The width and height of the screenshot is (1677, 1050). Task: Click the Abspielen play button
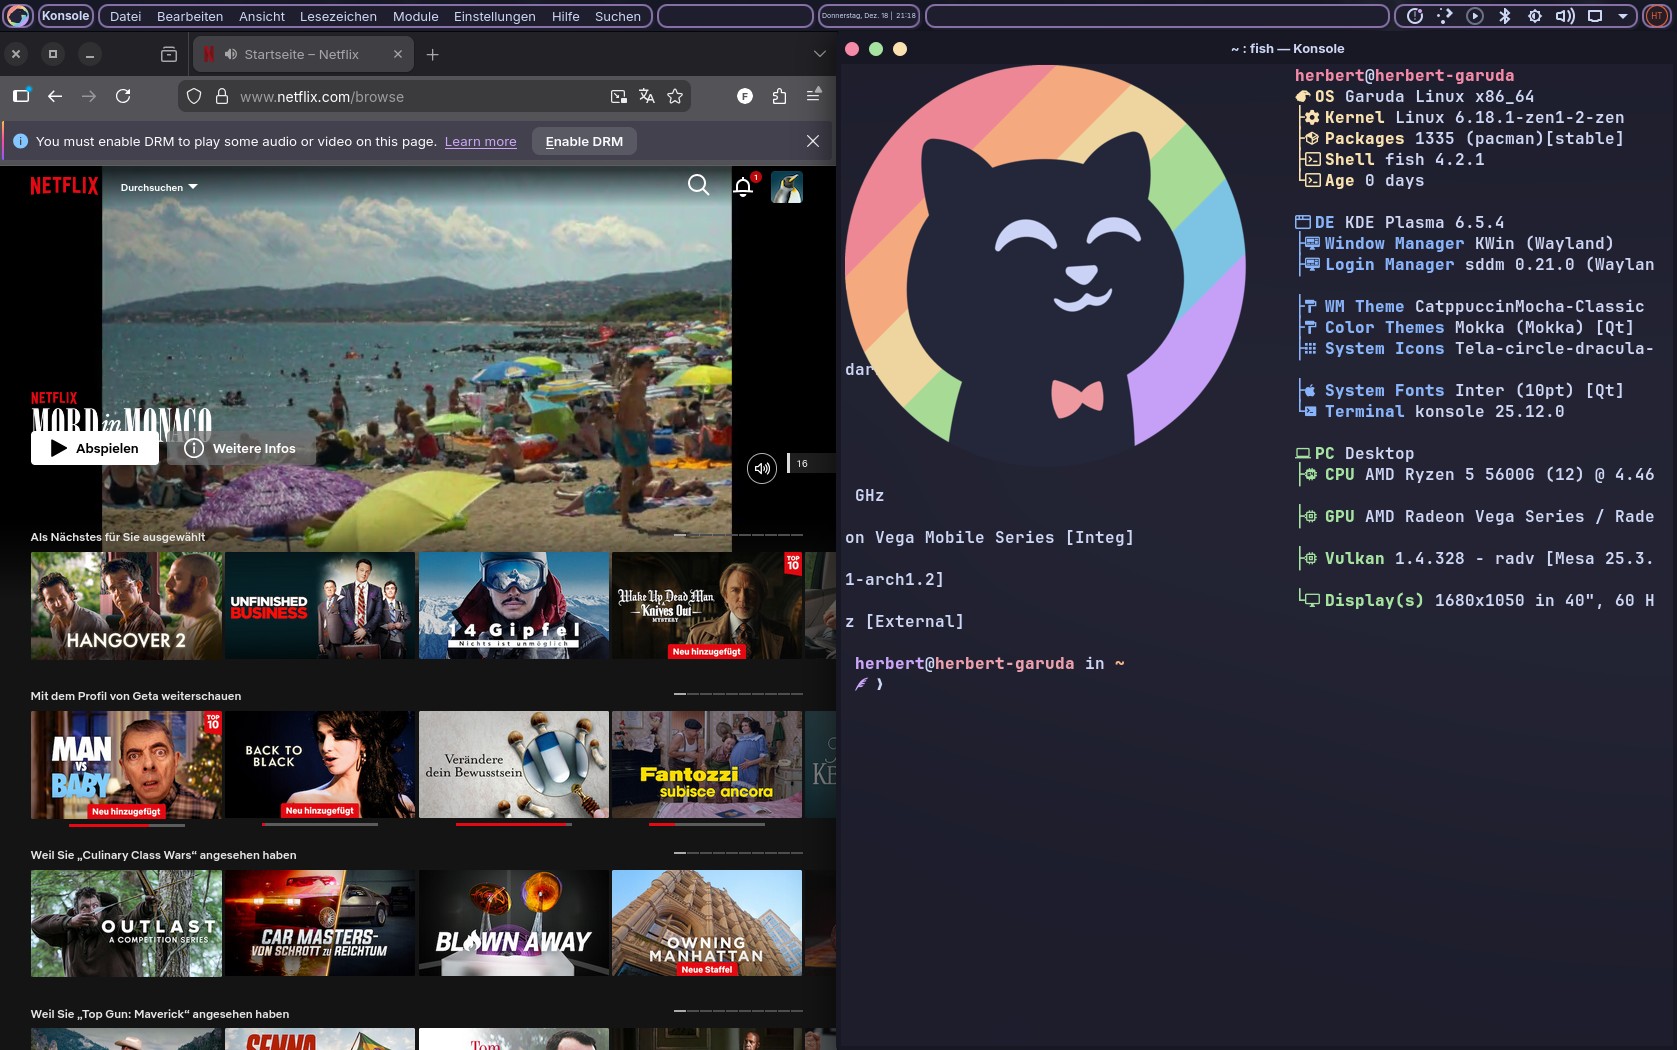pyautogui.click(x=95, y=448)
